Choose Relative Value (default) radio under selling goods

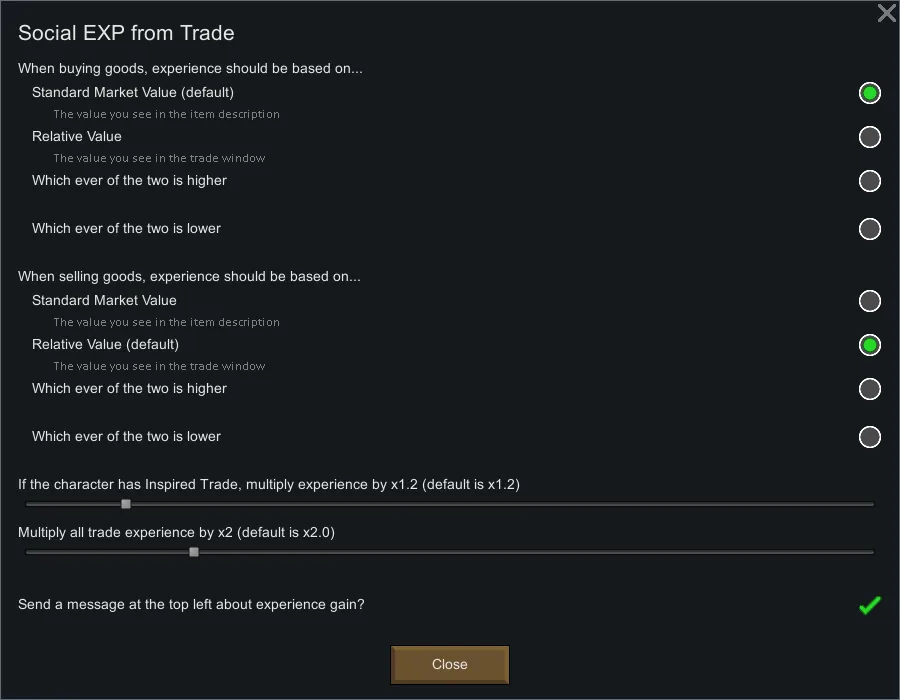pos(869,345)
